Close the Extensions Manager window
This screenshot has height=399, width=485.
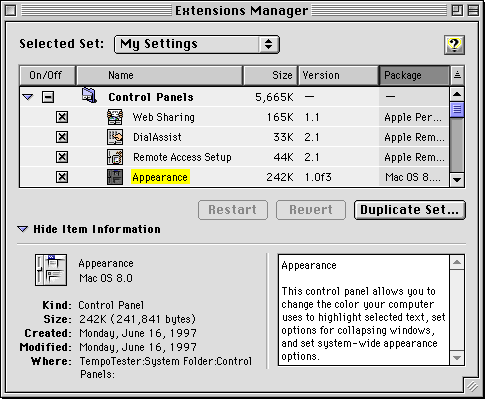(11, 11)
